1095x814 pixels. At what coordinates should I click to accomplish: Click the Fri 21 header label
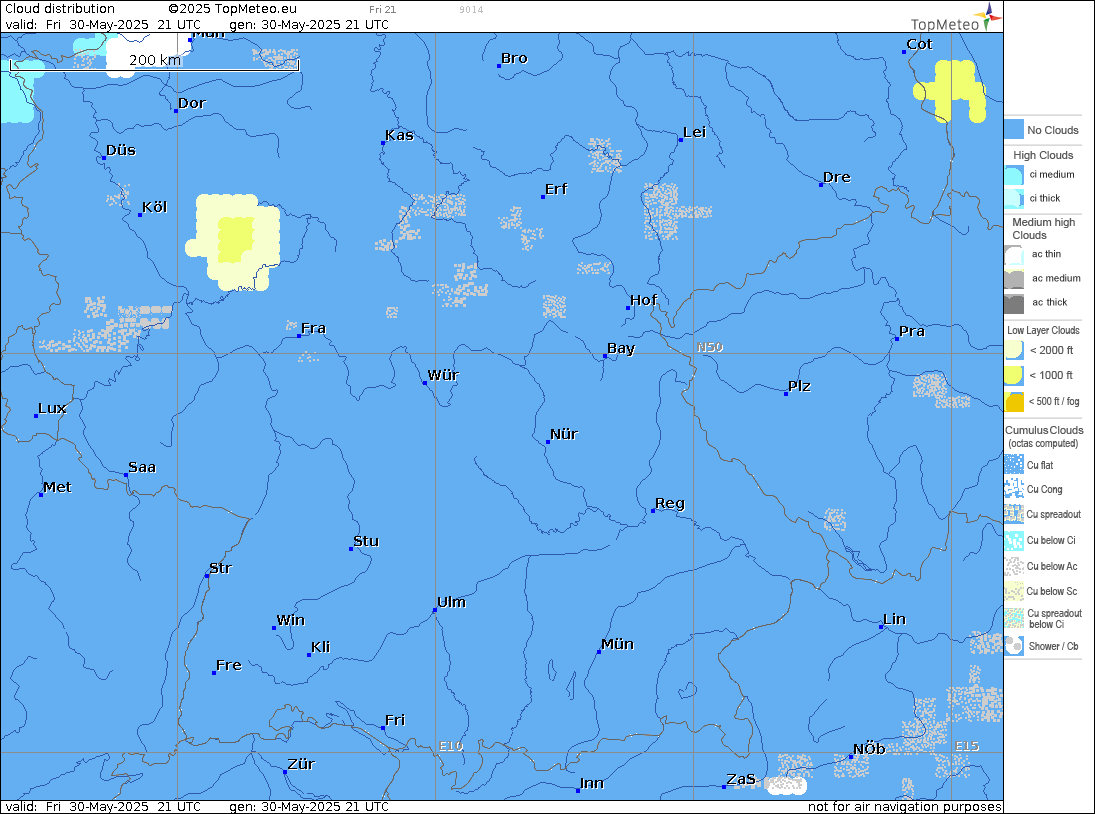tap(383, 10)
